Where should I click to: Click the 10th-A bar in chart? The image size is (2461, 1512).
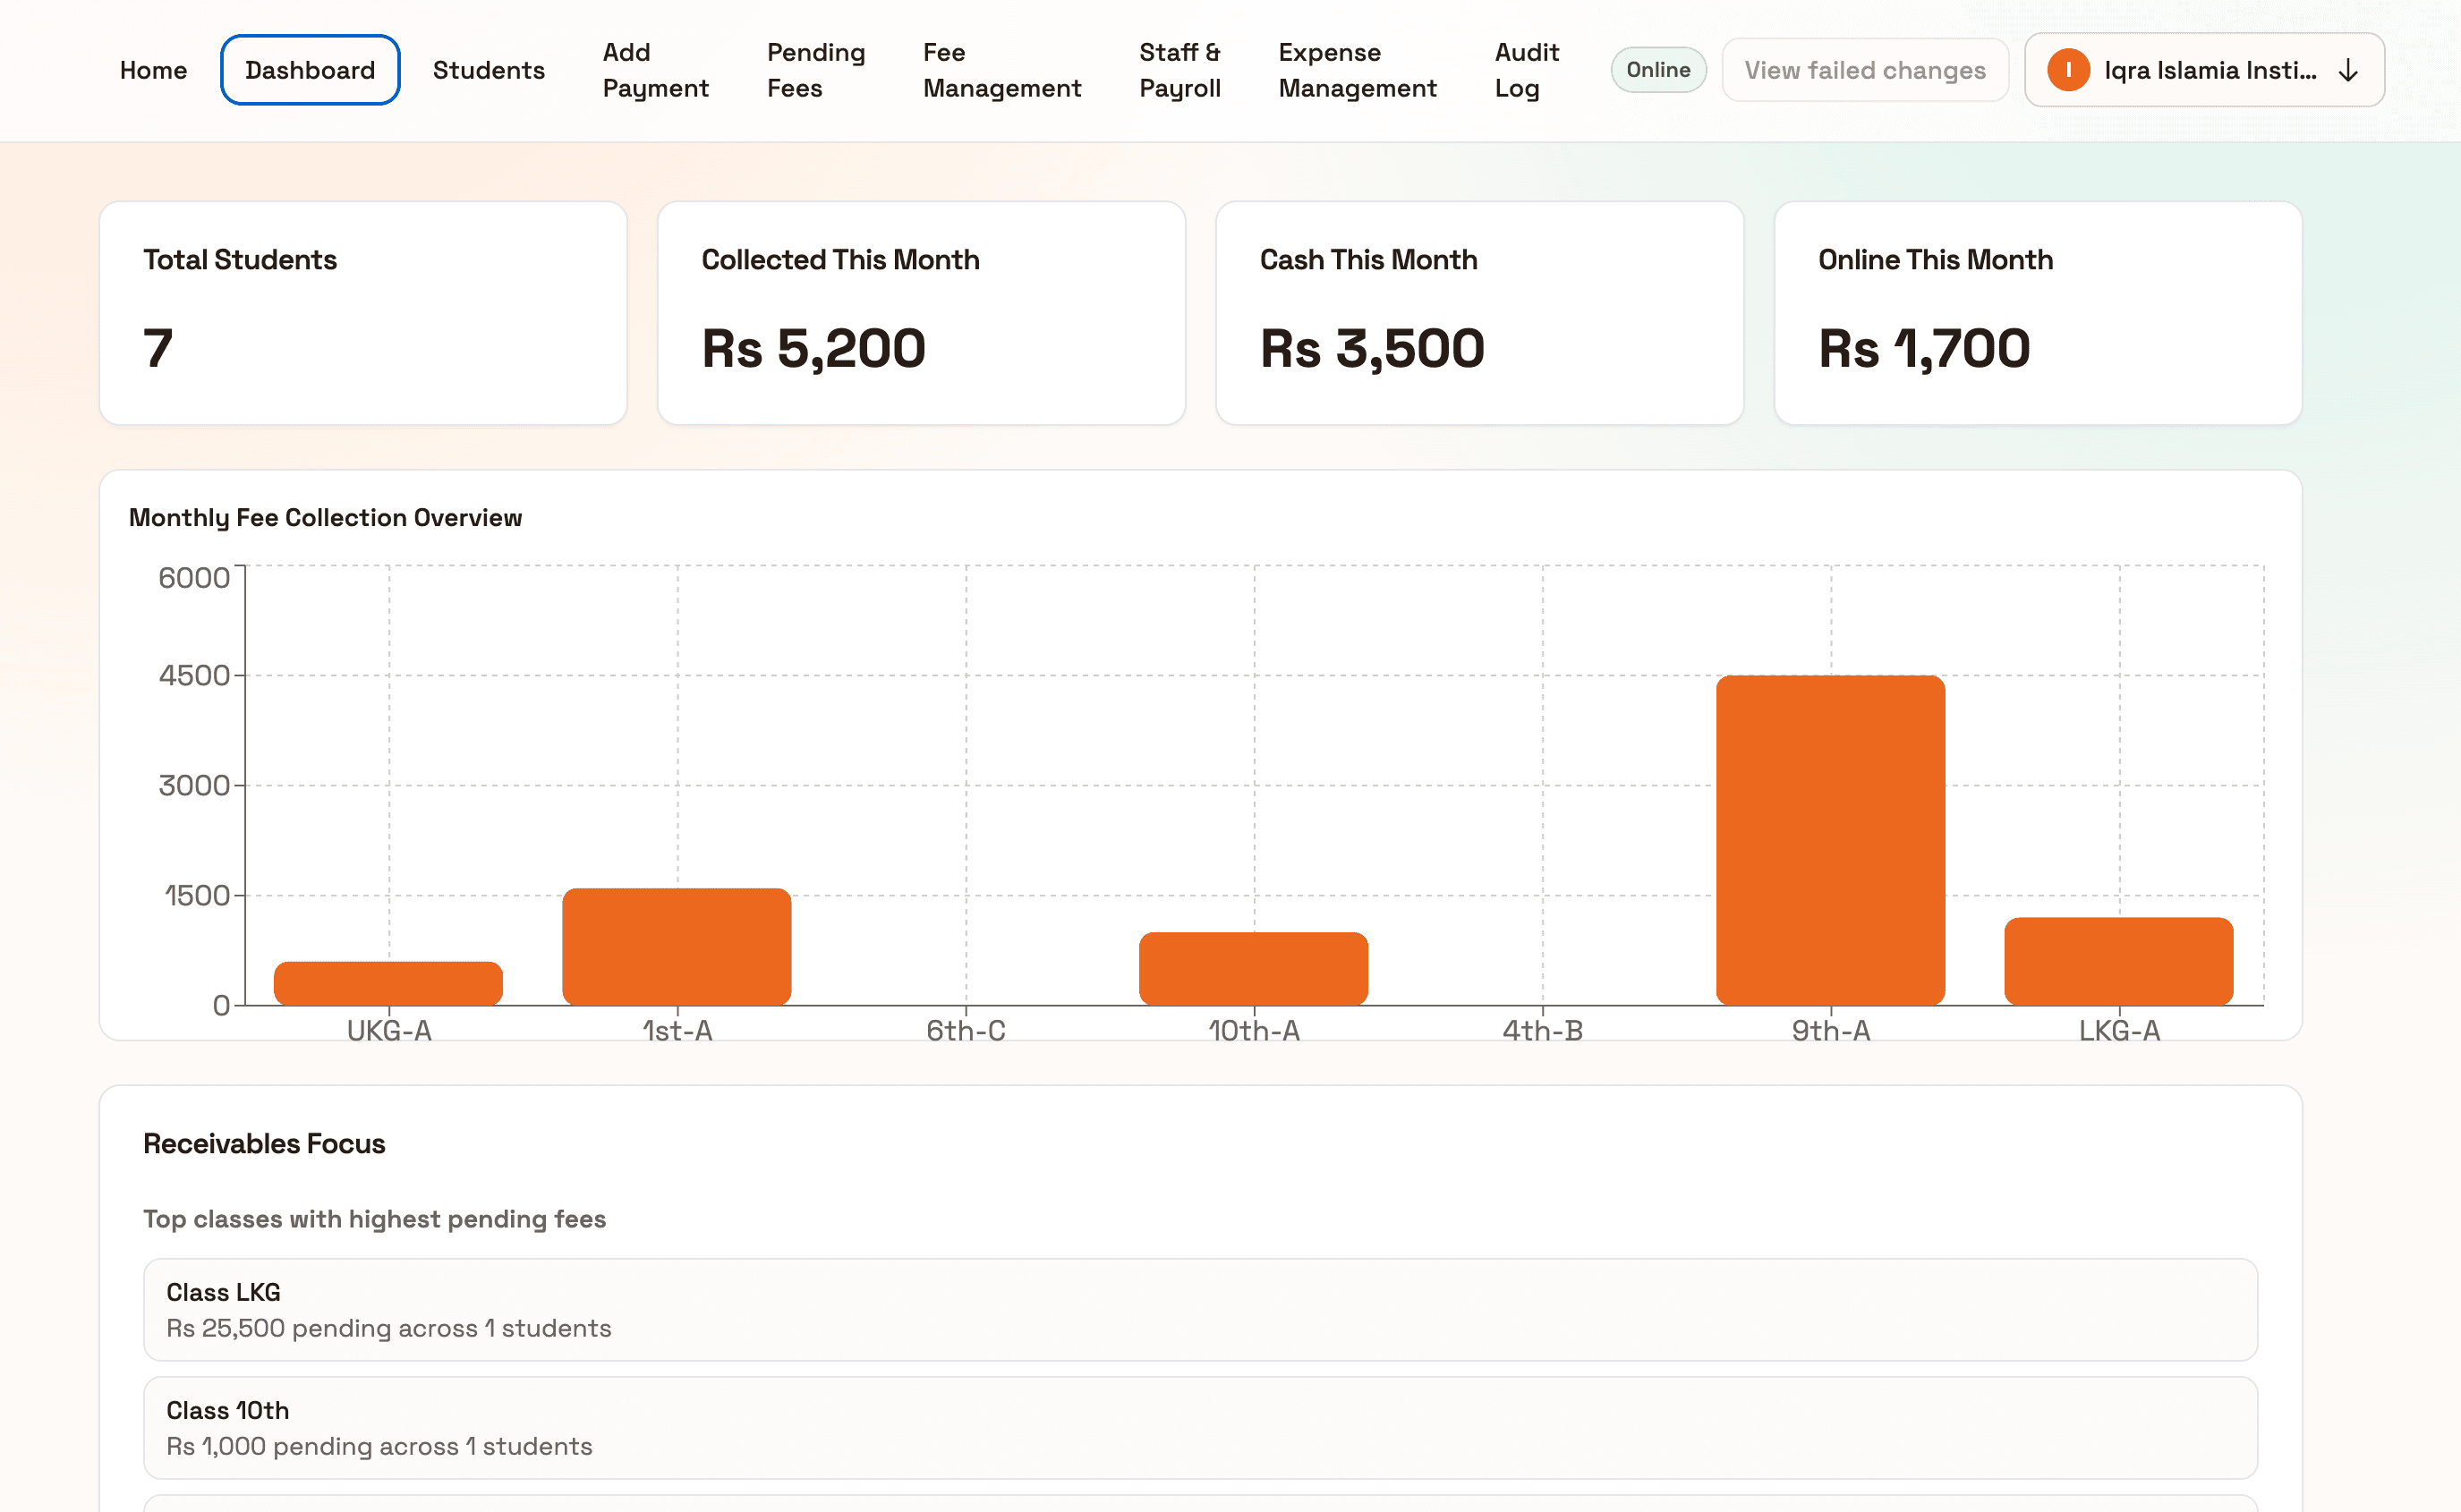(1253, 968)
